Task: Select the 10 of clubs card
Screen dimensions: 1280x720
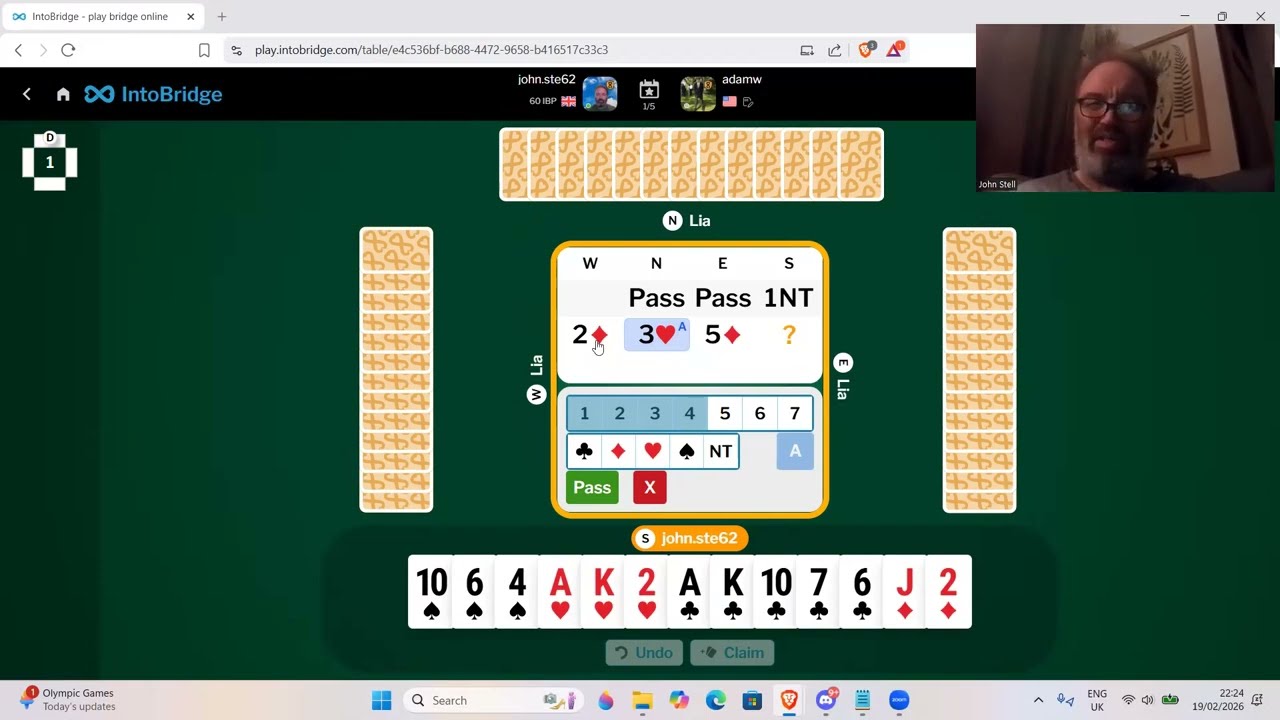Action: (x=775, y=592)
